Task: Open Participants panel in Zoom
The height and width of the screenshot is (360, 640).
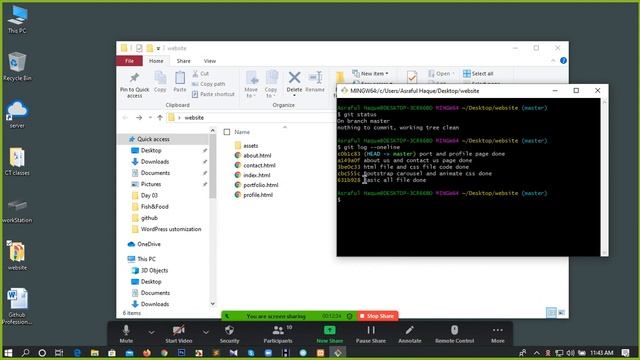Action: 278,333
